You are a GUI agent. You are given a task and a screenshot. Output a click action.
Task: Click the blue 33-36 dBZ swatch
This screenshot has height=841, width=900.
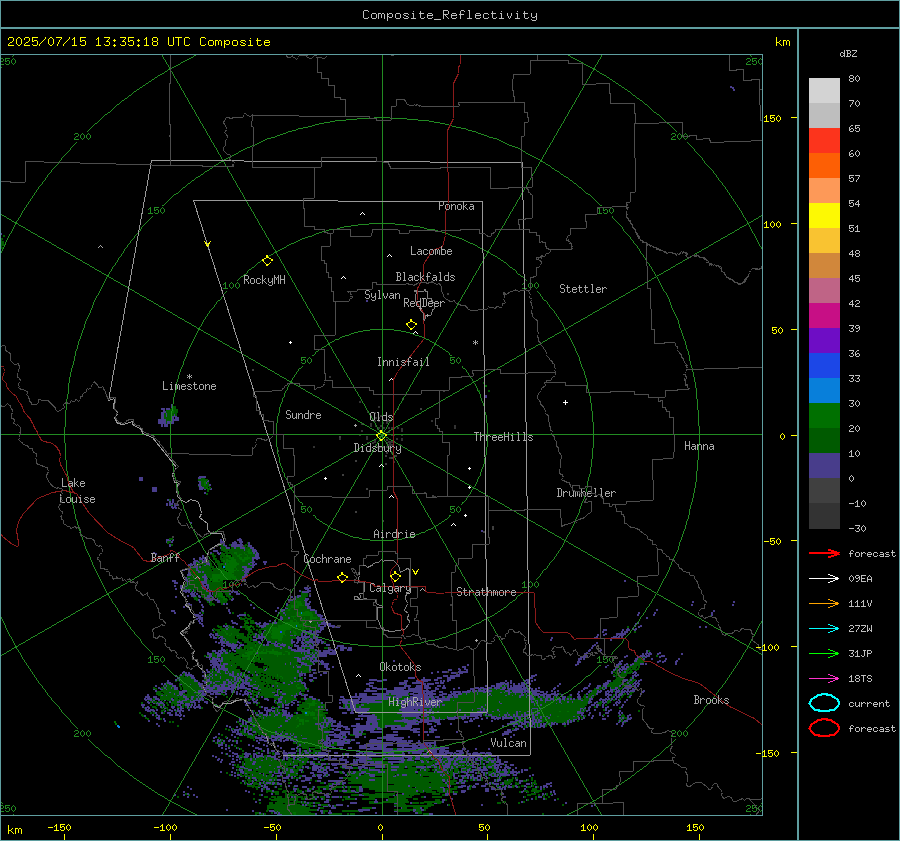pyautogui.click(x=824, y=366)
